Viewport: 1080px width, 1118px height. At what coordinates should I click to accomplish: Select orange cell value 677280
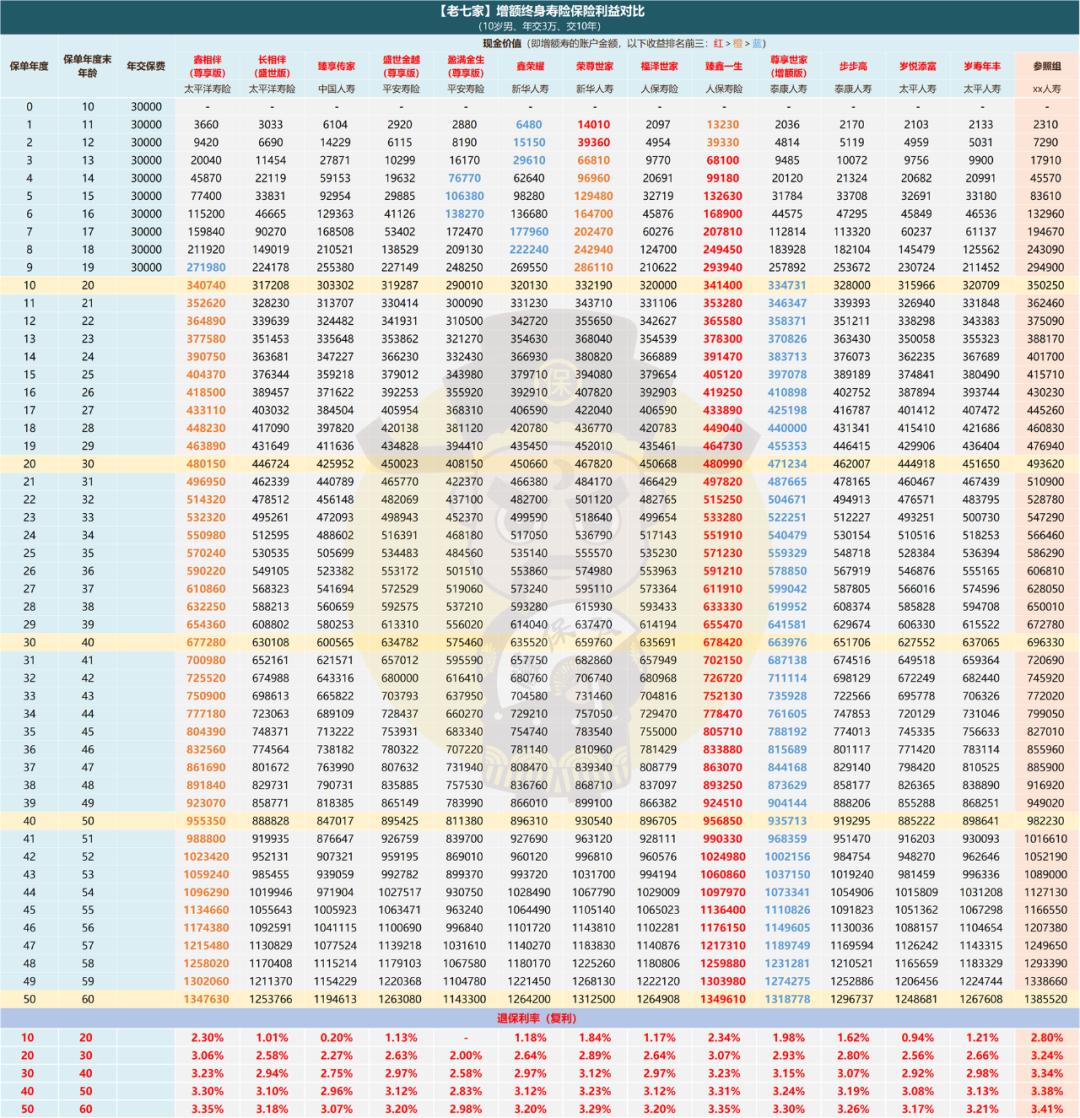pyautogui.click(x=206, y=642)
